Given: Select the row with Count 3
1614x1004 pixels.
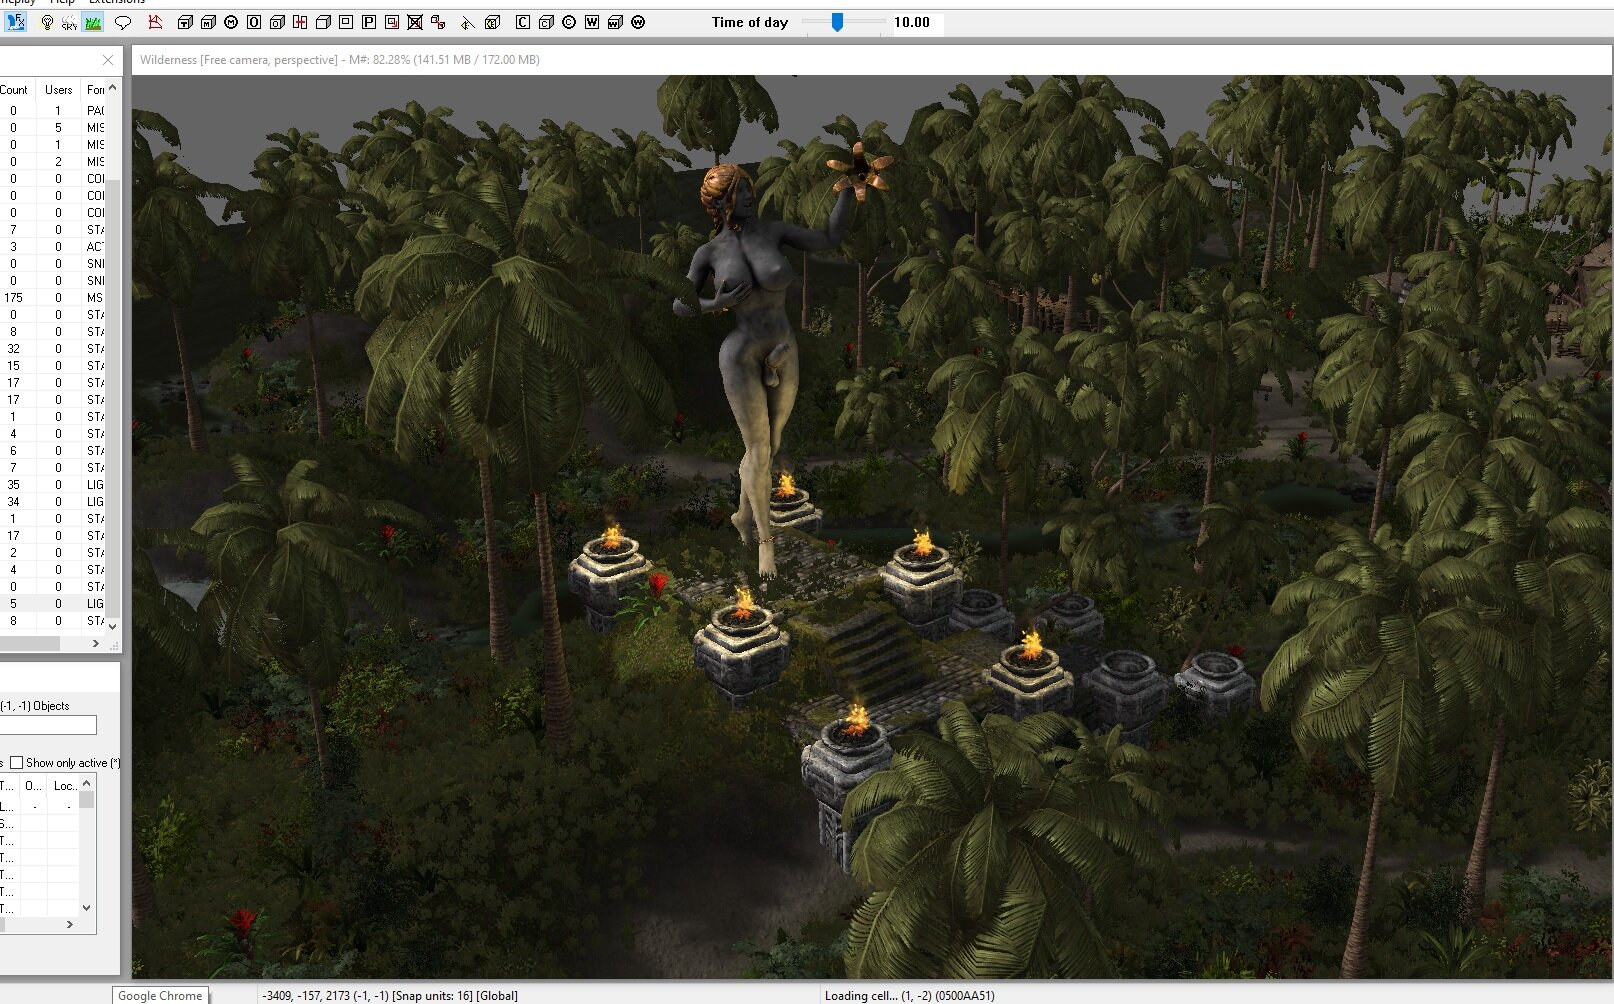Looking at the screenshot, I should [52, 246].
